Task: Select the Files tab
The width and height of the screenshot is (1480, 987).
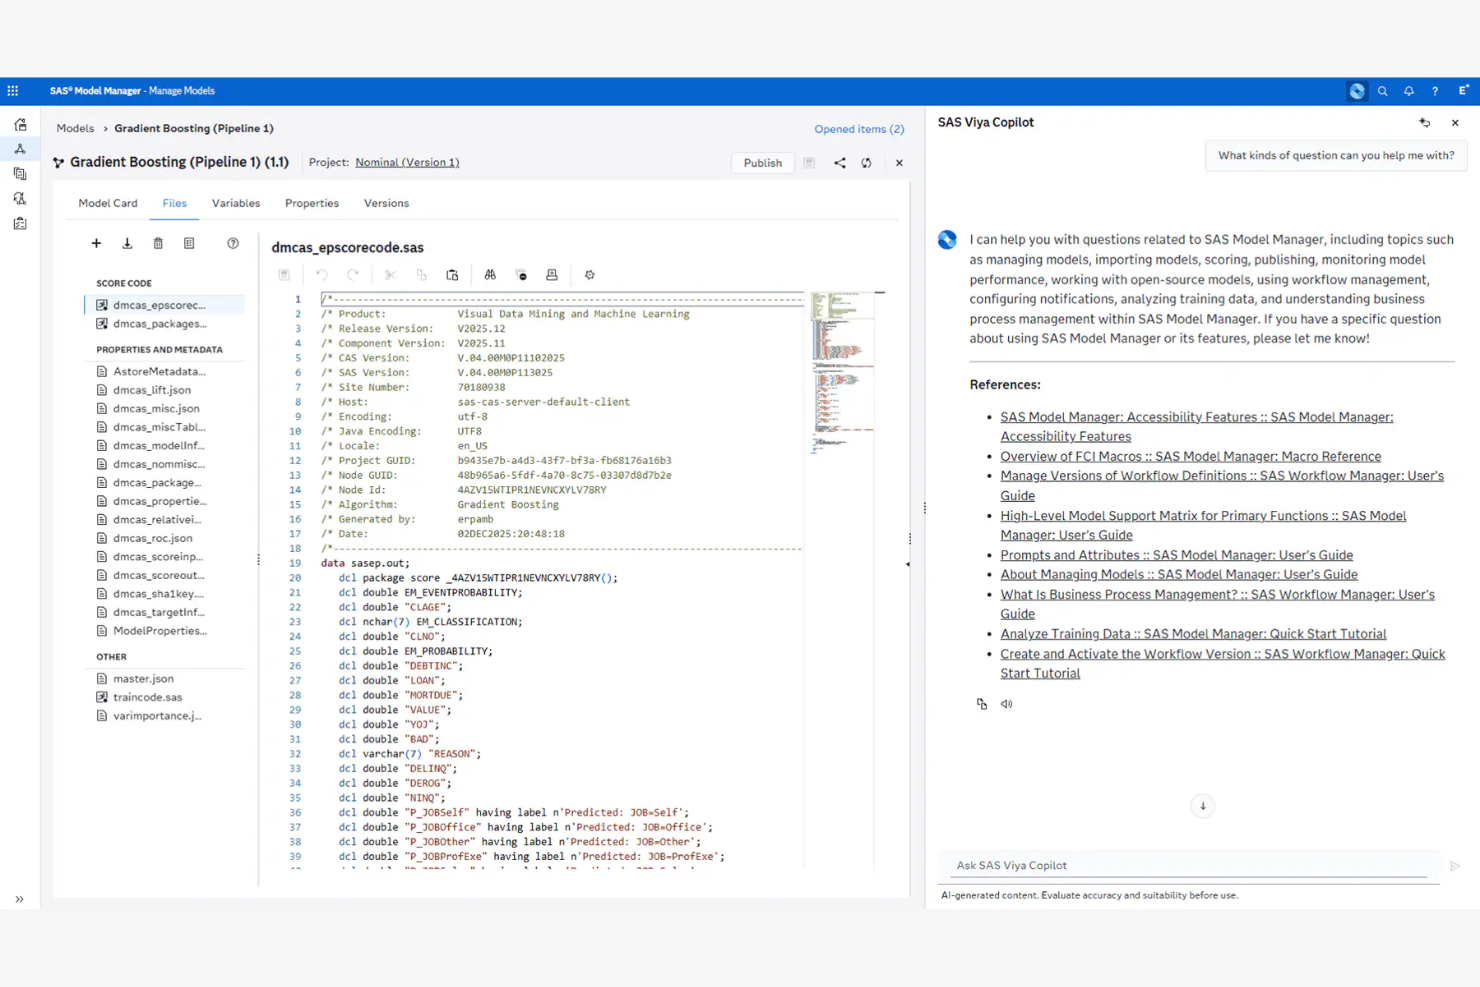Action: pos(175,203)
